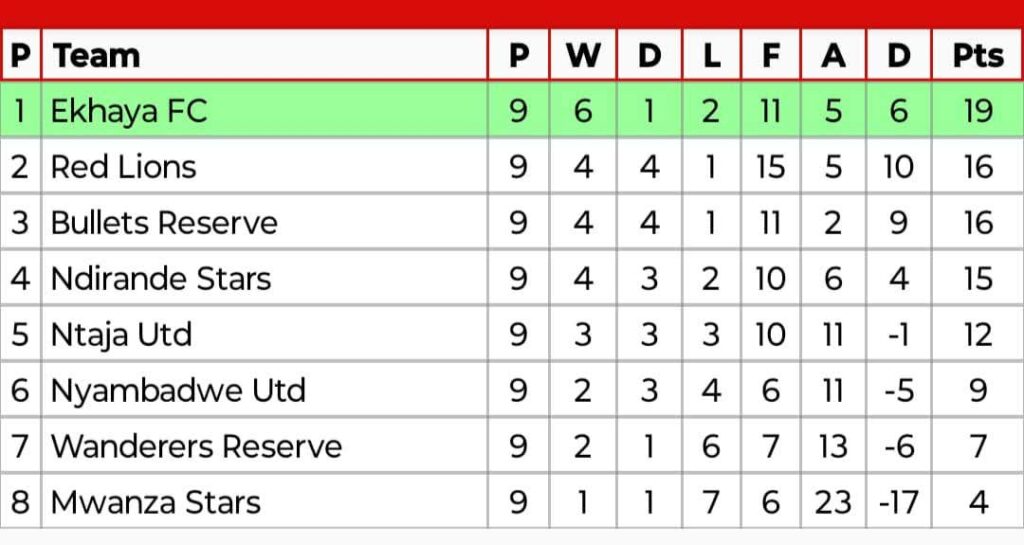Click the Team column header
Viewport: 1024px width, 545px height.
[x=97, y=55]
